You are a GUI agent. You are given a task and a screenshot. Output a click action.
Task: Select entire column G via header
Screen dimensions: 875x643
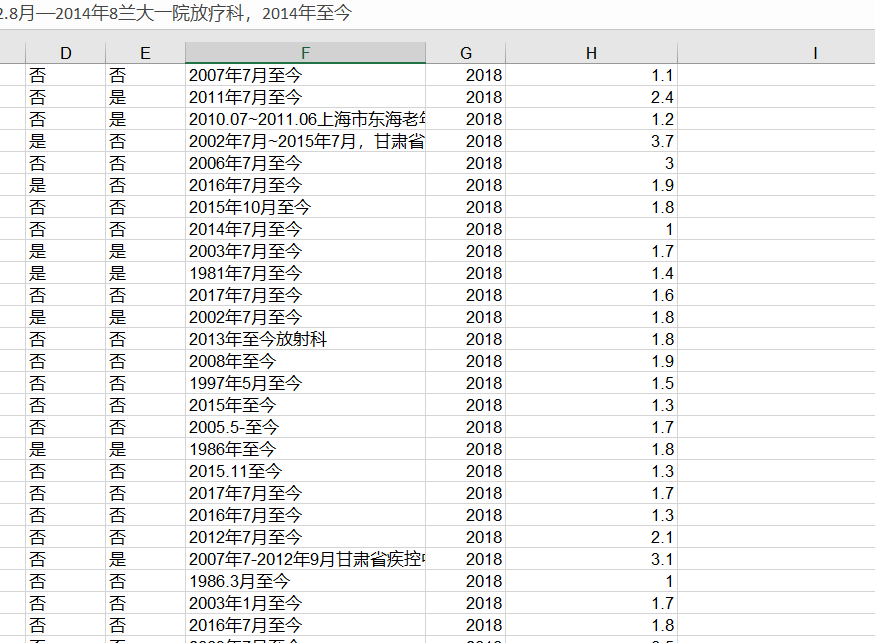(466, 53)
